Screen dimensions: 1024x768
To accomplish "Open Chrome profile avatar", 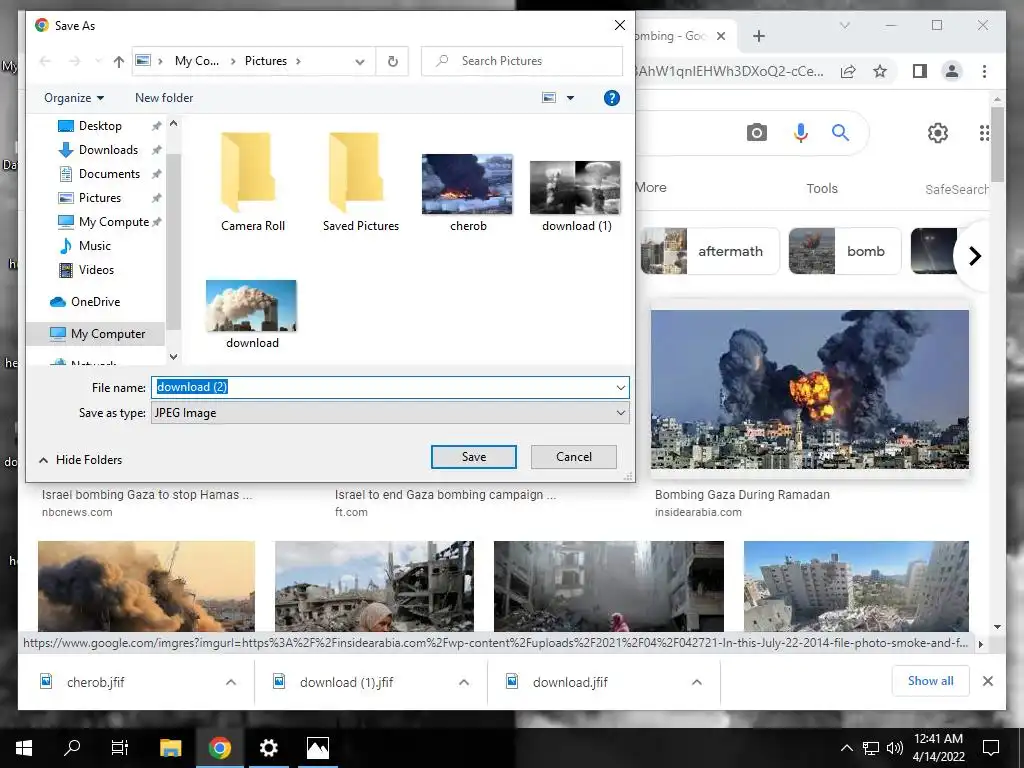I will click(x=952, y=71).
